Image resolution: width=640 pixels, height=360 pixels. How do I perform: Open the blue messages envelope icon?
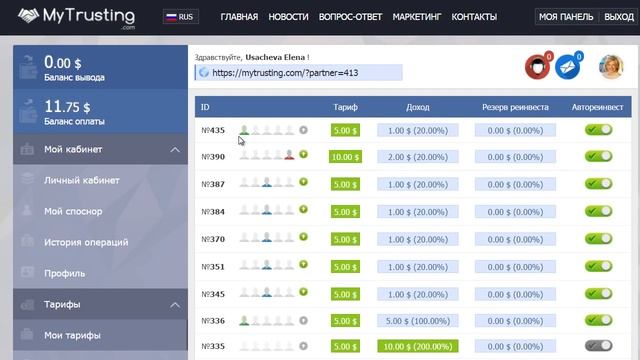567,67
